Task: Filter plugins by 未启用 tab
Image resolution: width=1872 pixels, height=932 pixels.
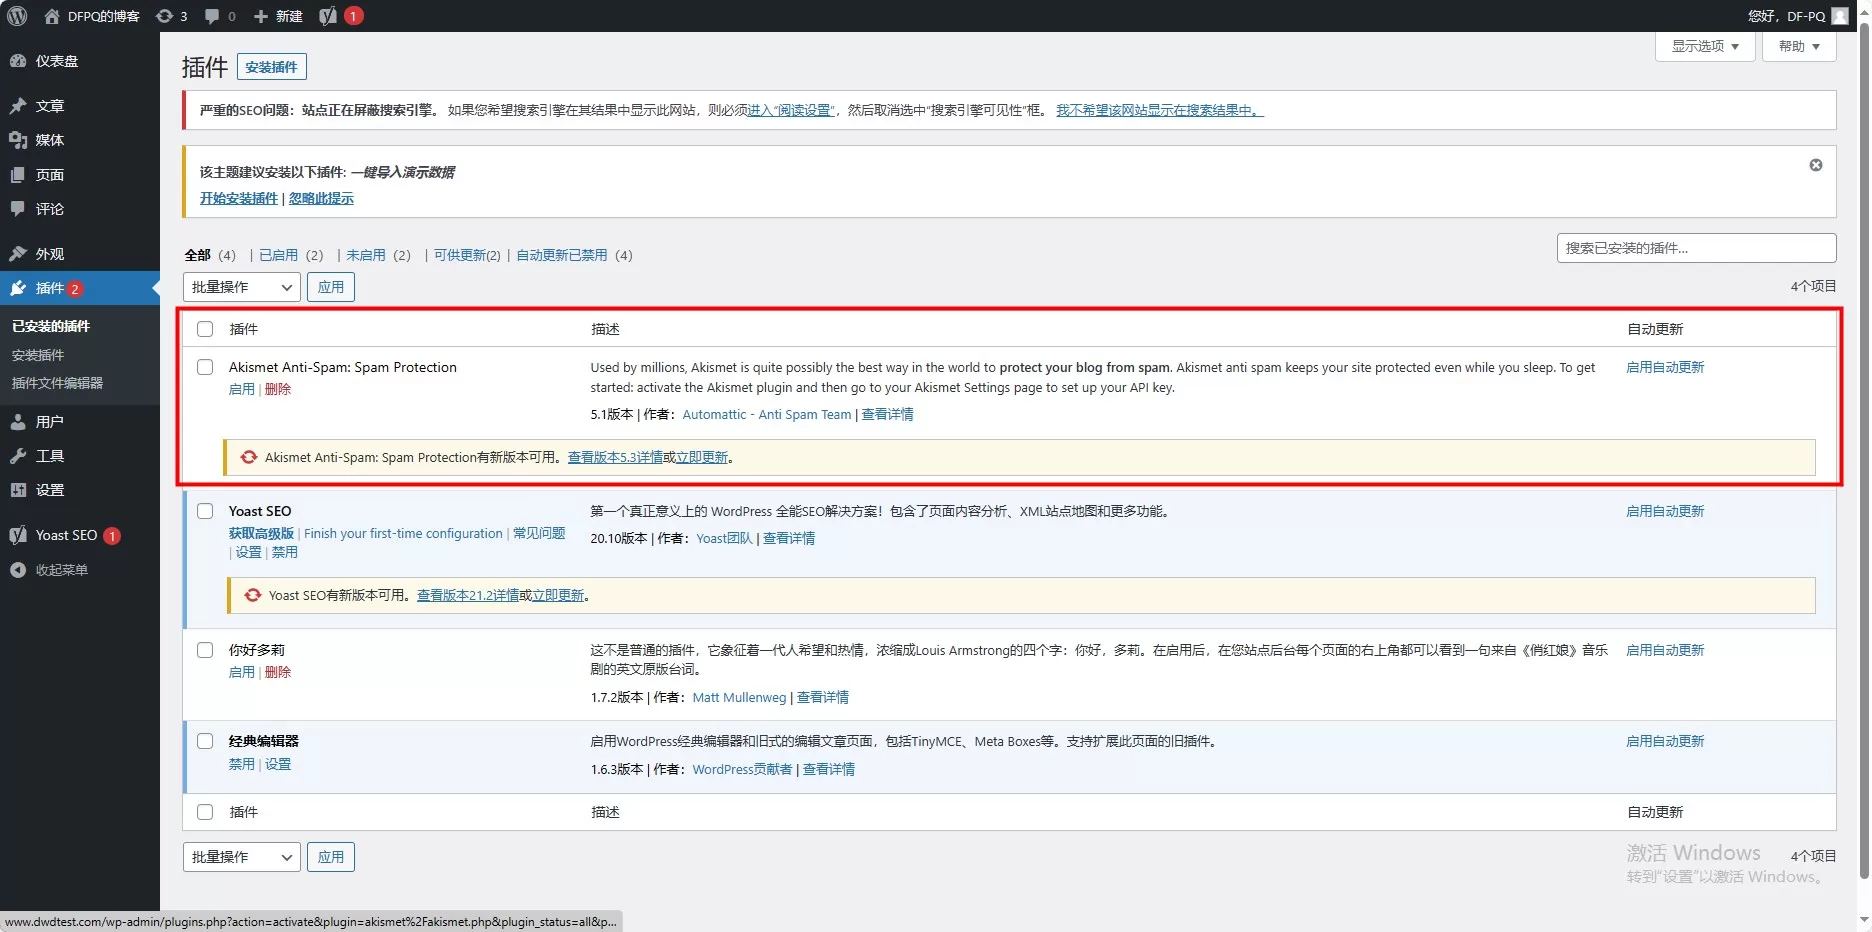Action: pyautogui.click(x=365, y=255)
